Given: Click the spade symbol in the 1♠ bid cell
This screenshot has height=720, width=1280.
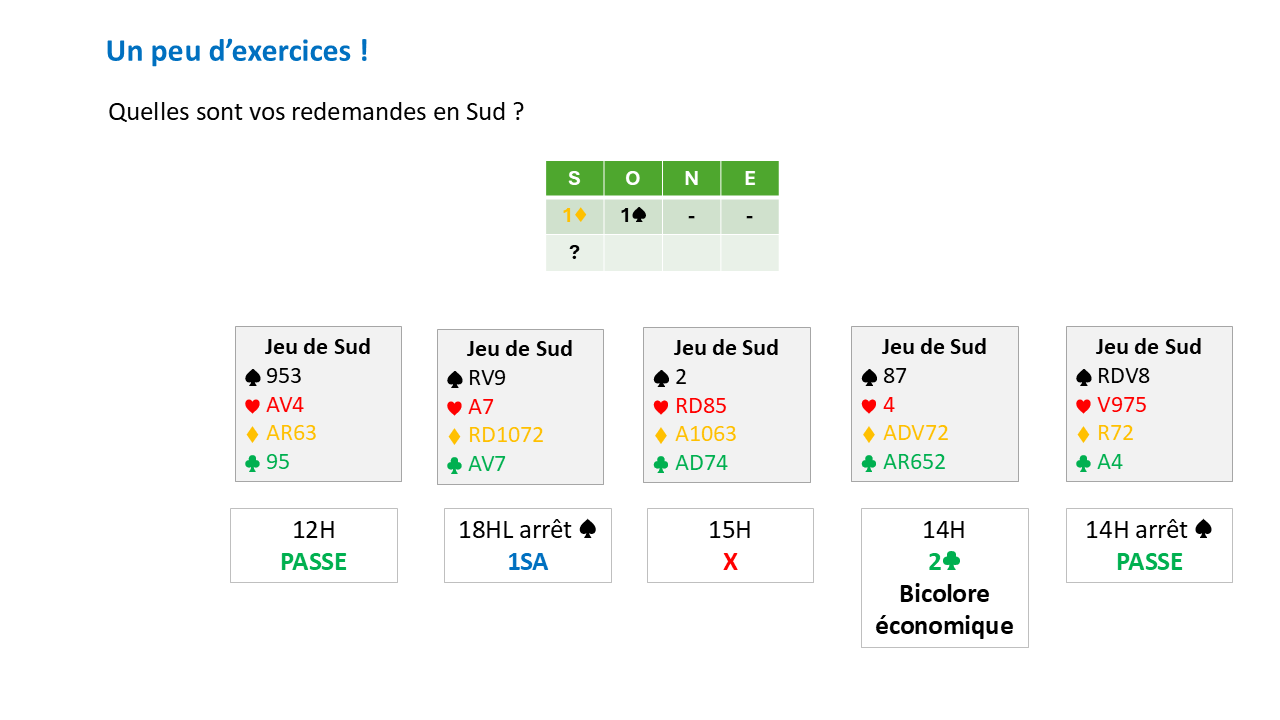Looking at the screenshot, I should 638,215.
